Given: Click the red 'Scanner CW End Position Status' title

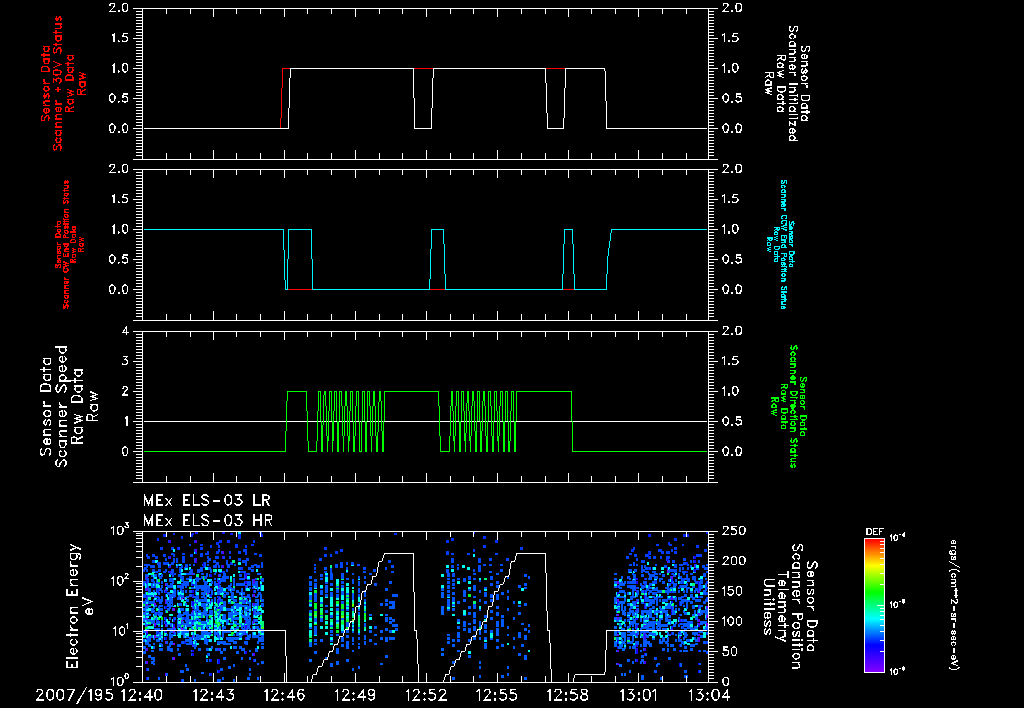Looking at the screenshot, I should (x=65, y=245).
